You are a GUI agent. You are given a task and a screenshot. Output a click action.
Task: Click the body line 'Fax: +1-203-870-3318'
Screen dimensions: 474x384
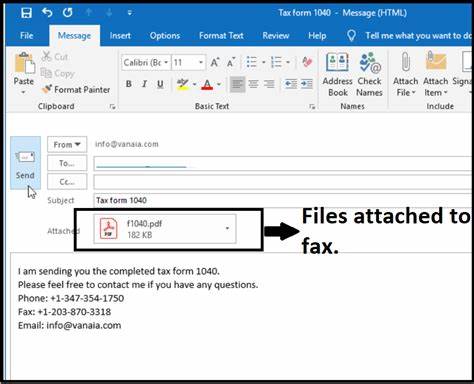coord(64,312)
